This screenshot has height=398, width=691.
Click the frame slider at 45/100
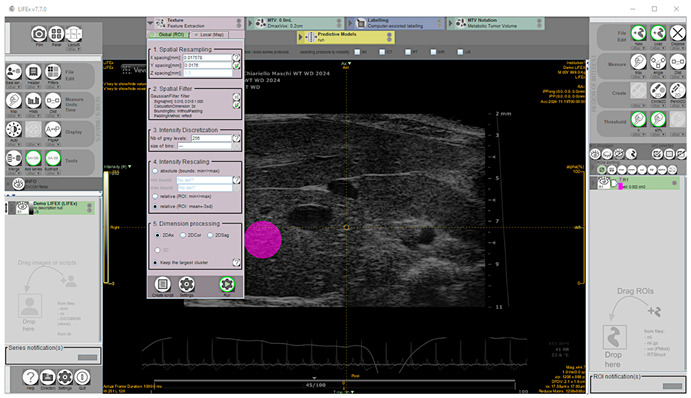coord(315,385)
